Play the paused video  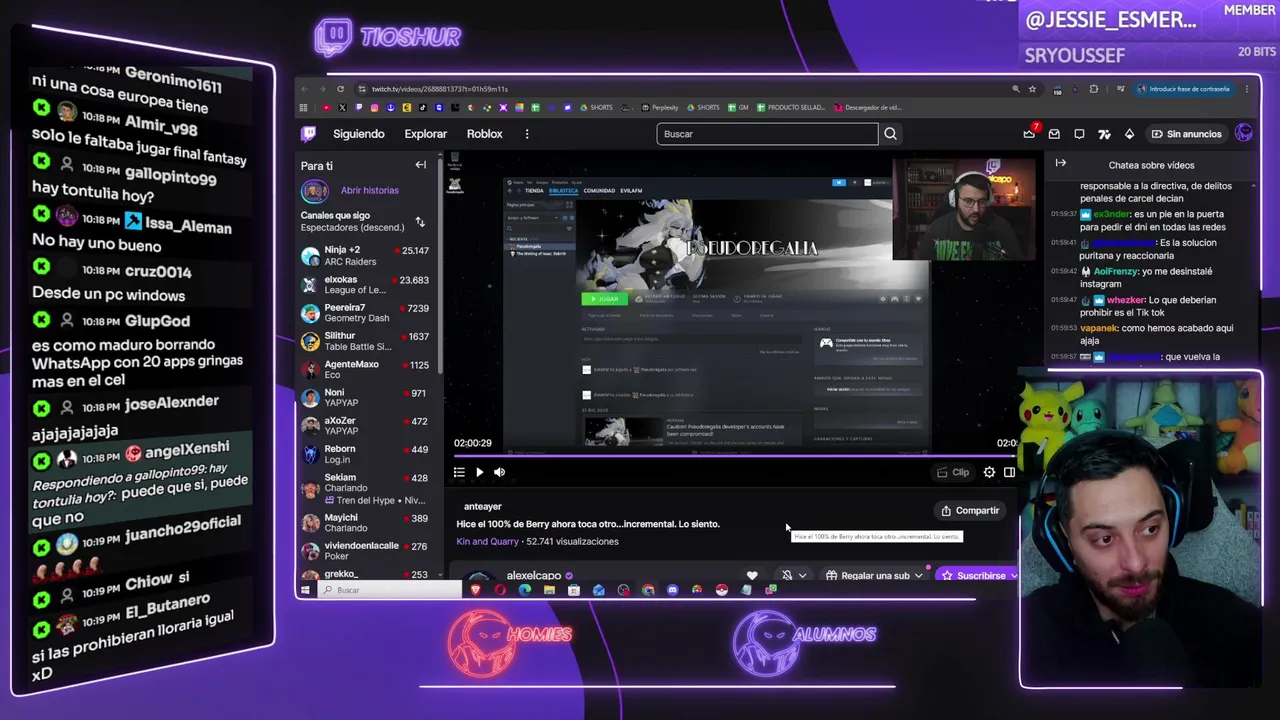(x=479, y=472)
